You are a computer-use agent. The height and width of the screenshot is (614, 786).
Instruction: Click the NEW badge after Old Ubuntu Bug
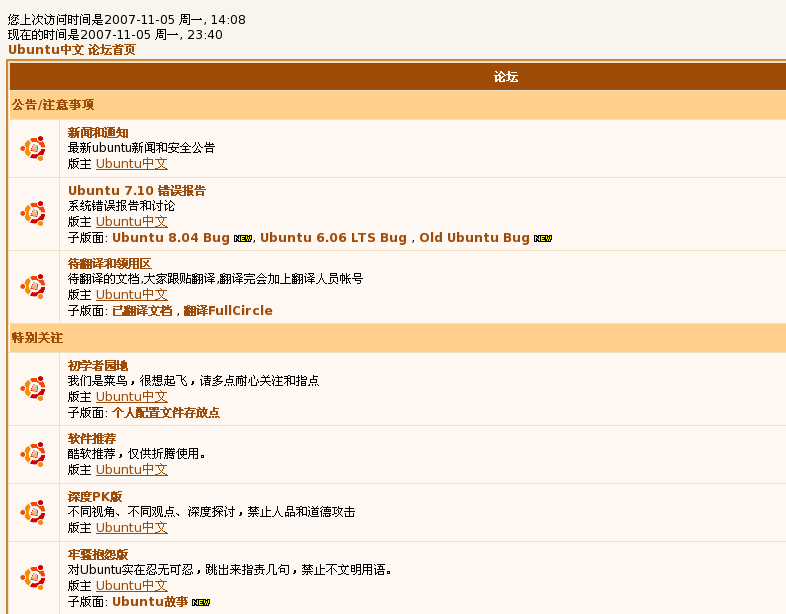tap(542, 239)
